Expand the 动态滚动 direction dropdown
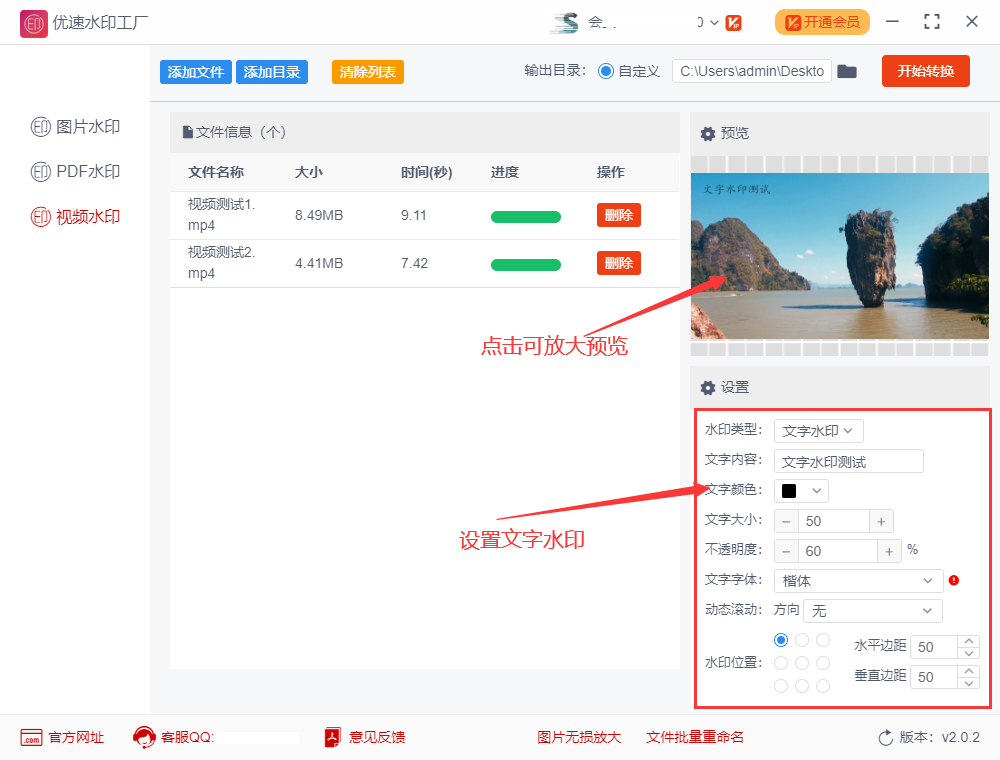Screen dimensions: 1000x760 pyautogui.click(x=872, y=610)
